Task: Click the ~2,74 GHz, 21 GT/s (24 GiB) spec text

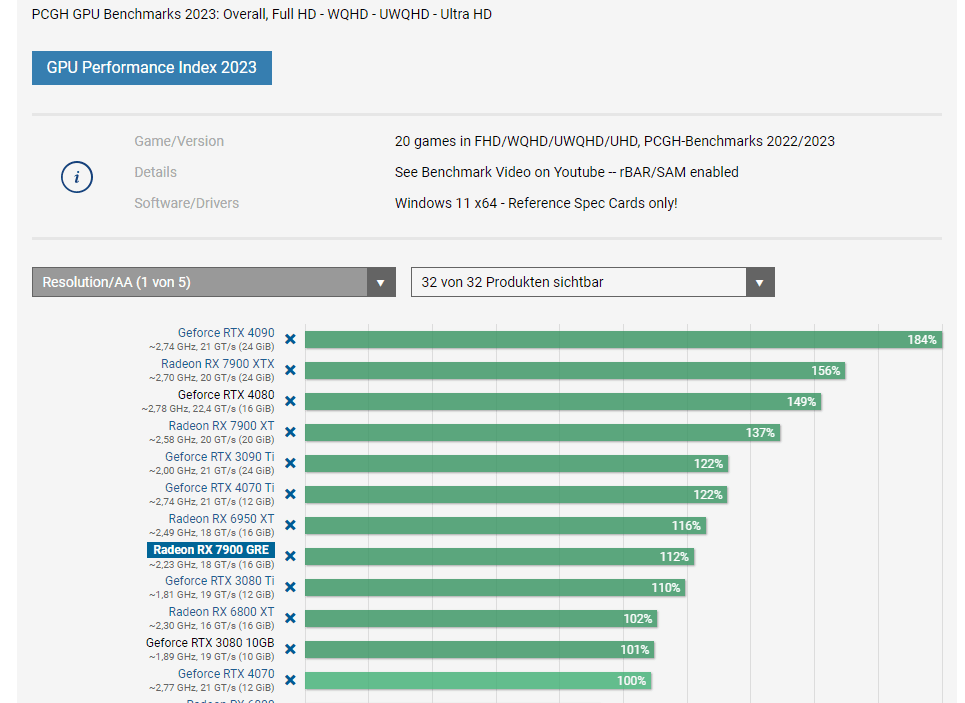Action: [x=211, y=347]
